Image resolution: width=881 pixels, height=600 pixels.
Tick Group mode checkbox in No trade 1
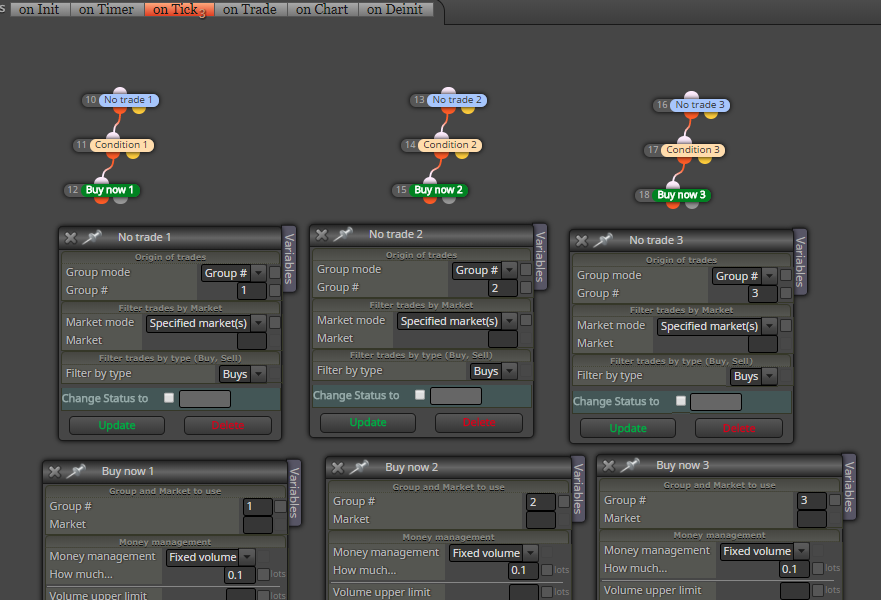tap(275, 272)
